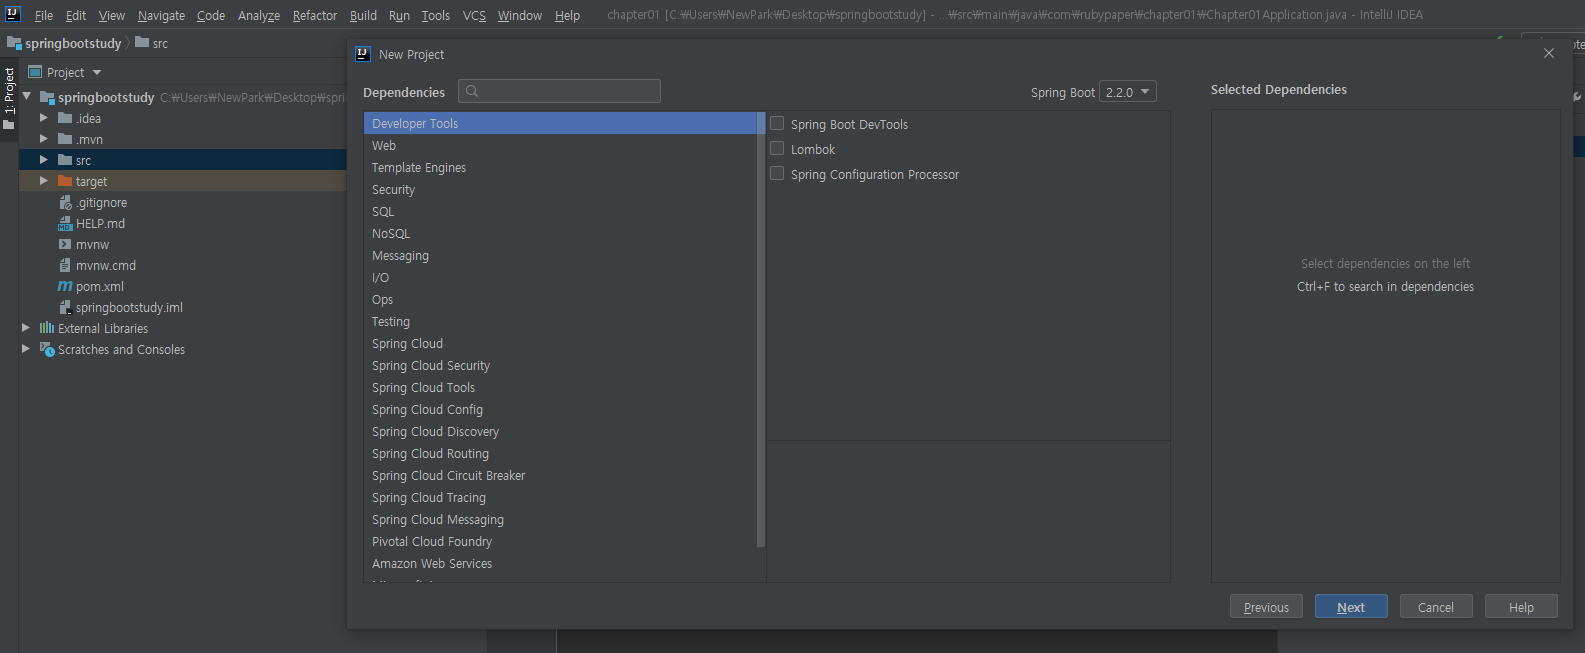Select the Ops category
Image resolution: width=1585 pixels, height=653 pixels.
click(x=561, y=300)
